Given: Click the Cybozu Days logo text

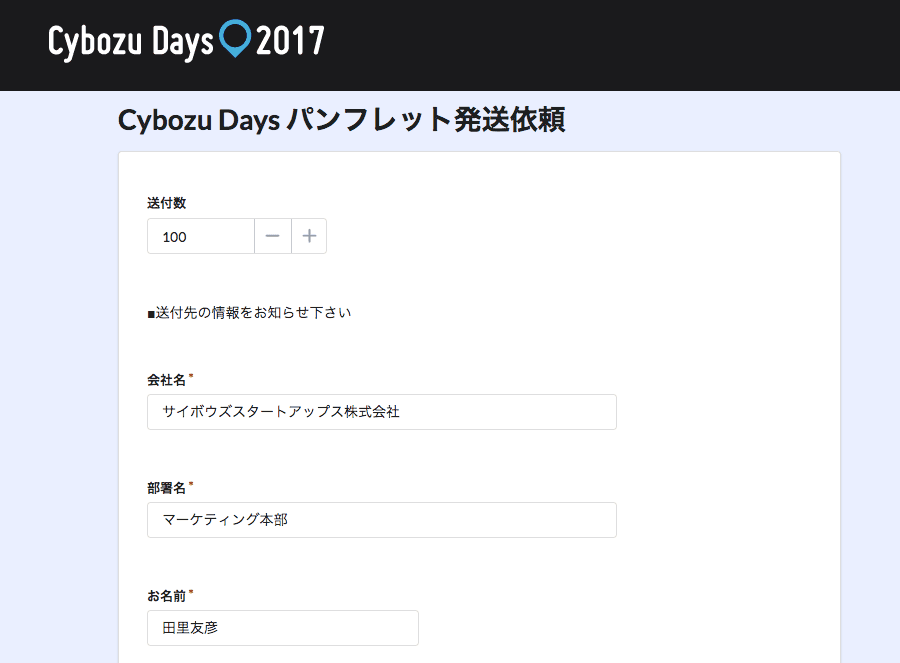Looking at the screenshot, I should point(130,41).
